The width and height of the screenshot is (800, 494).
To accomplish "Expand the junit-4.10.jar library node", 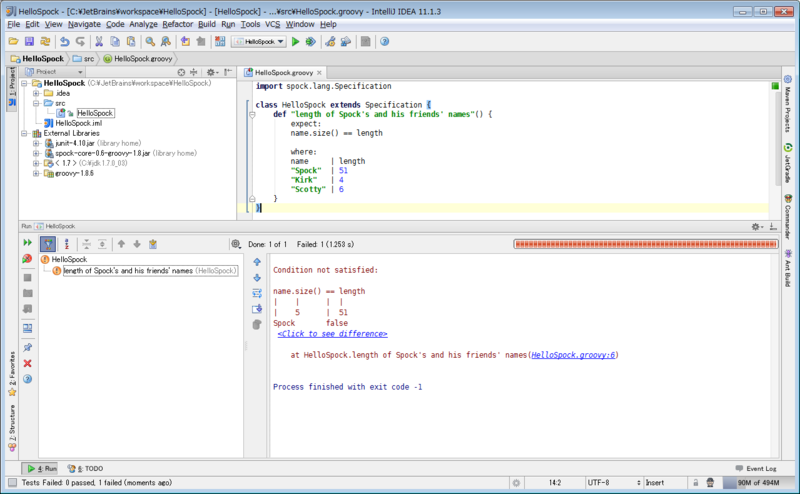I will click(36, 143).
